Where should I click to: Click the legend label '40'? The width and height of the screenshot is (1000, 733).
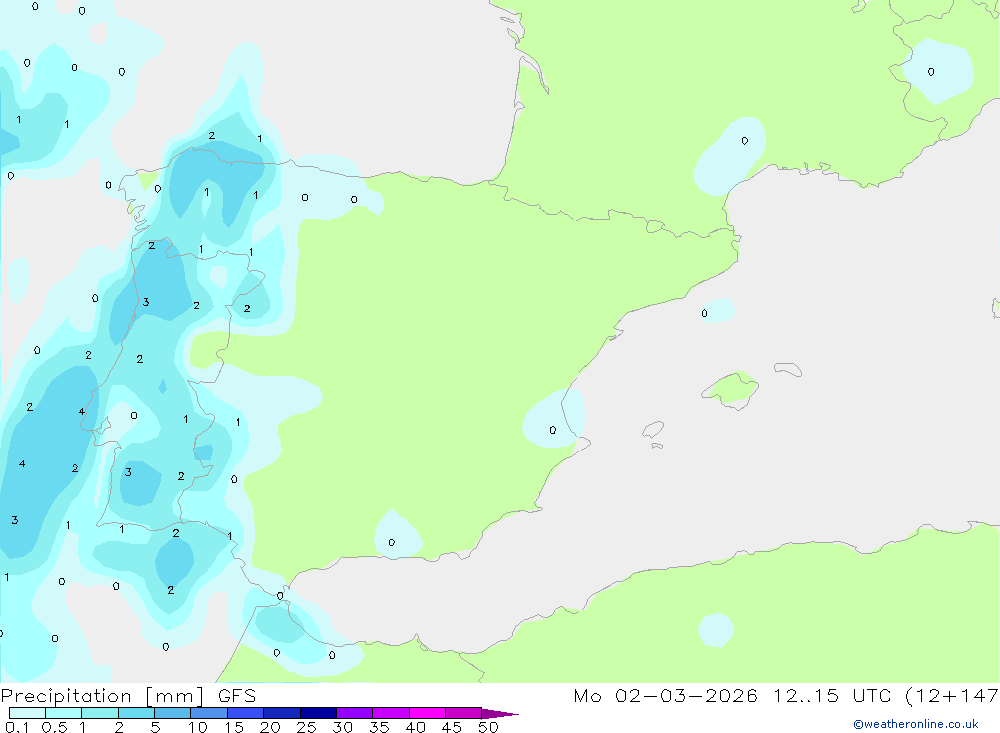tap(416, 727)
